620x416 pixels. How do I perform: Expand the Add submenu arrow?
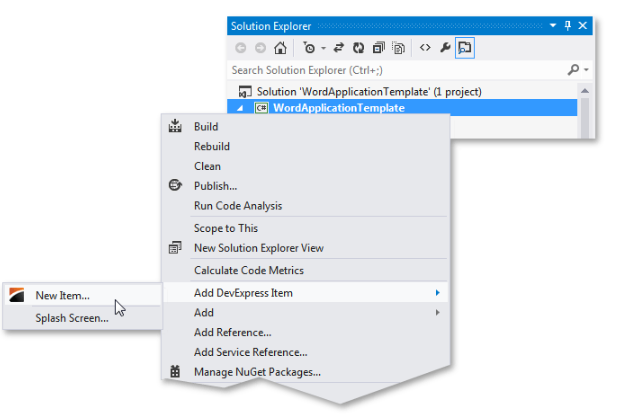(437, 312)
